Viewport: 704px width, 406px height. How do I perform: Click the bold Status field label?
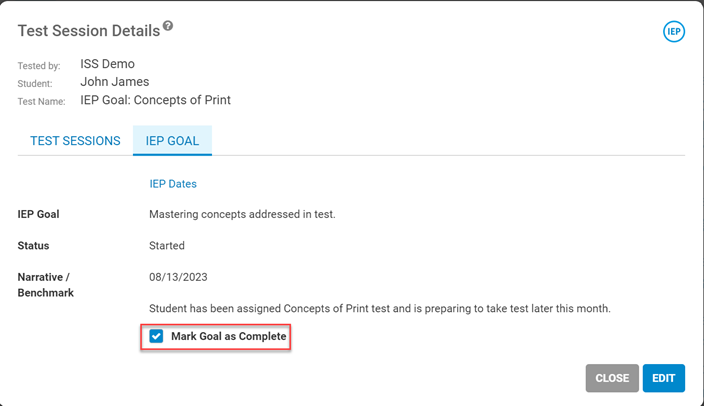point(33,246)
